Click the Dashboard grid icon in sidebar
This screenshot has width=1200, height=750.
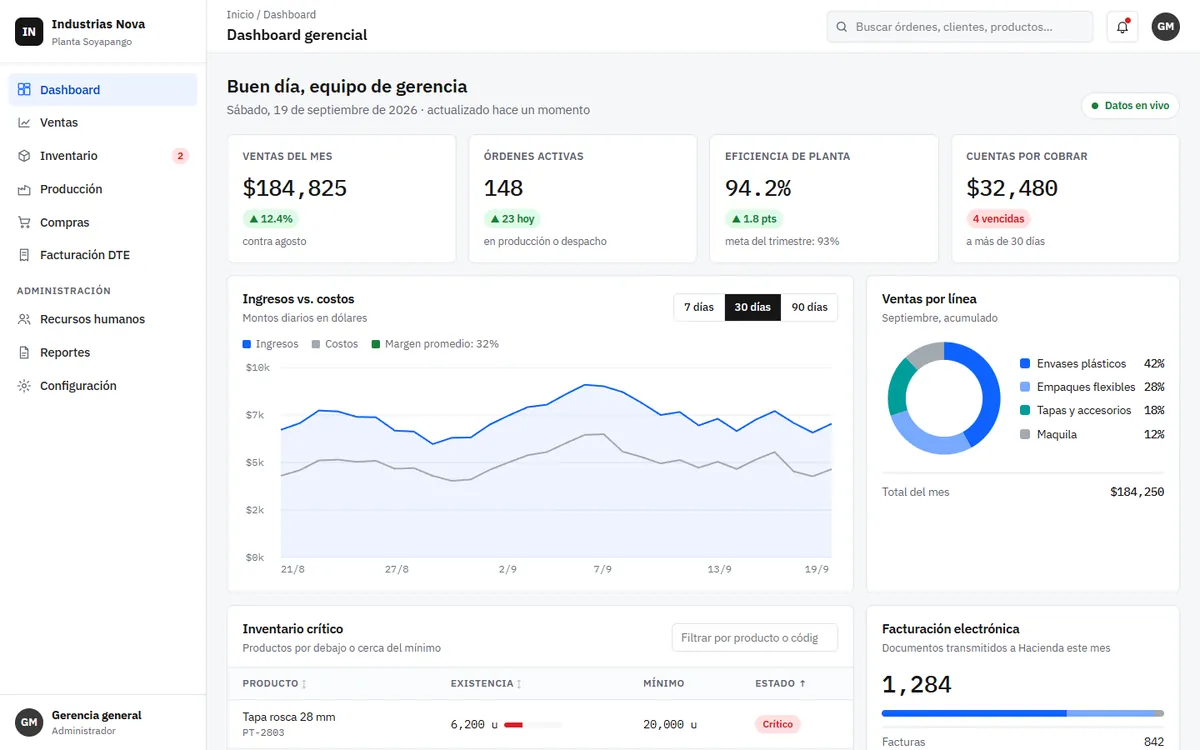pos(24,89)
